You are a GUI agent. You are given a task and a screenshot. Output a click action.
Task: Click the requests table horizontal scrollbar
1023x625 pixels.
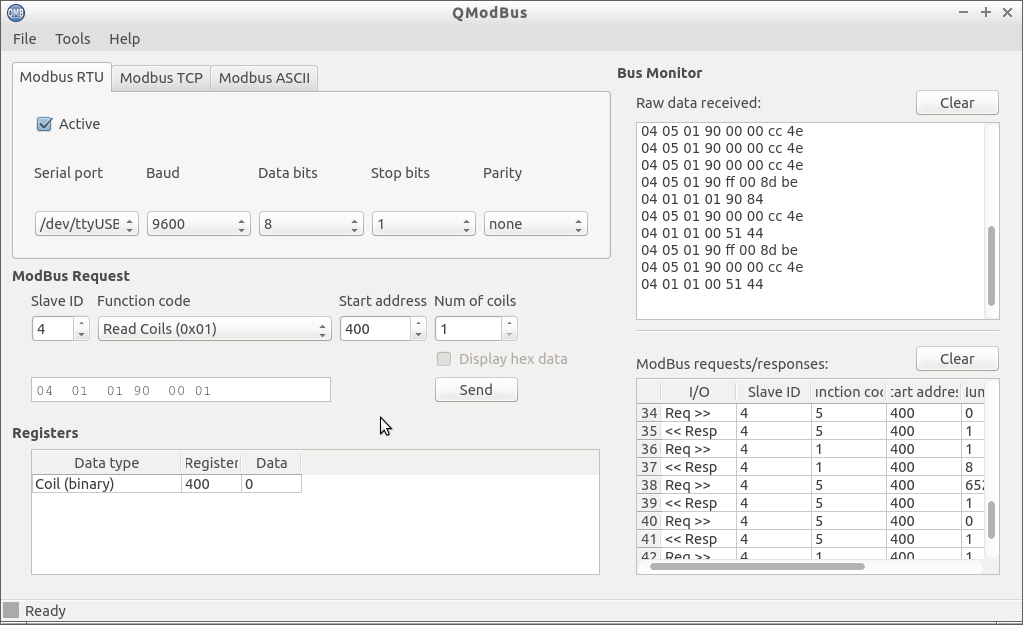click(756, 566)
